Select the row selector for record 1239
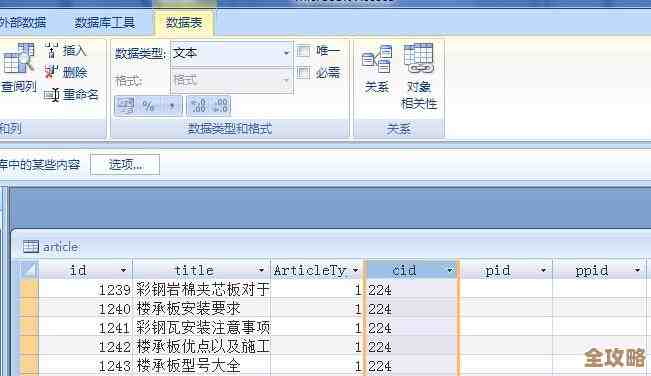The width and height of the screenshot is (651, 376). [x=29, y=289]
